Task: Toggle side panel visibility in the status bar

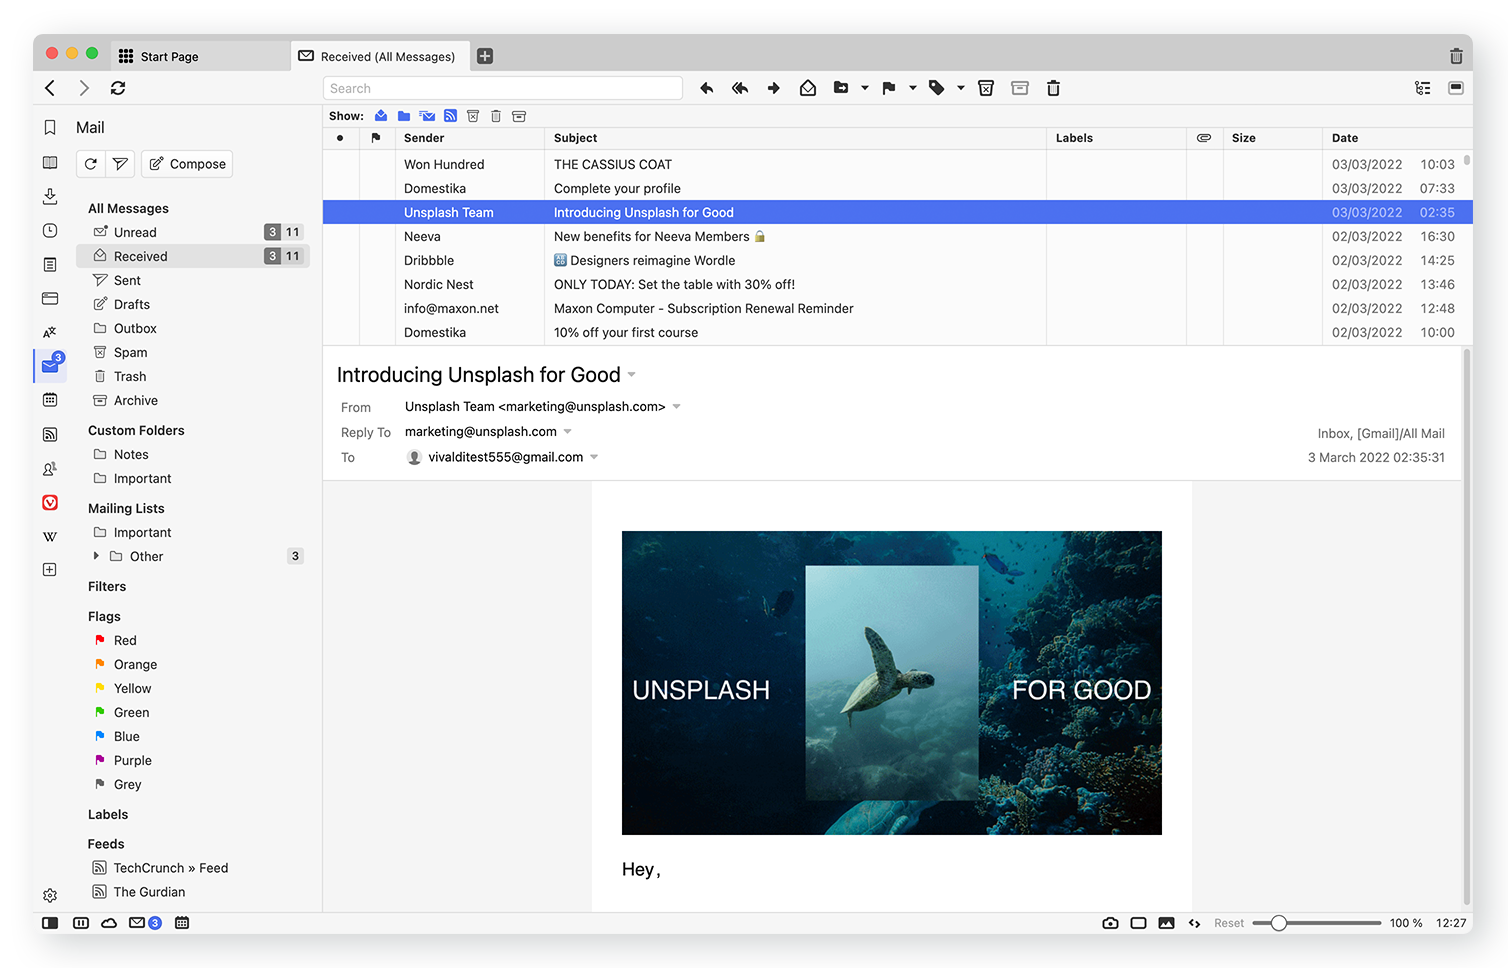Action: [50, 923]
